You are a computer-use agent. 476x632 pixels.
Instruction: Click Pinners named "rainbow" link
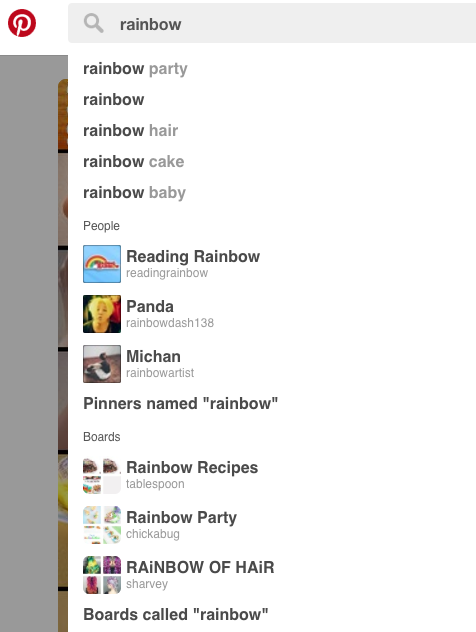181,403
